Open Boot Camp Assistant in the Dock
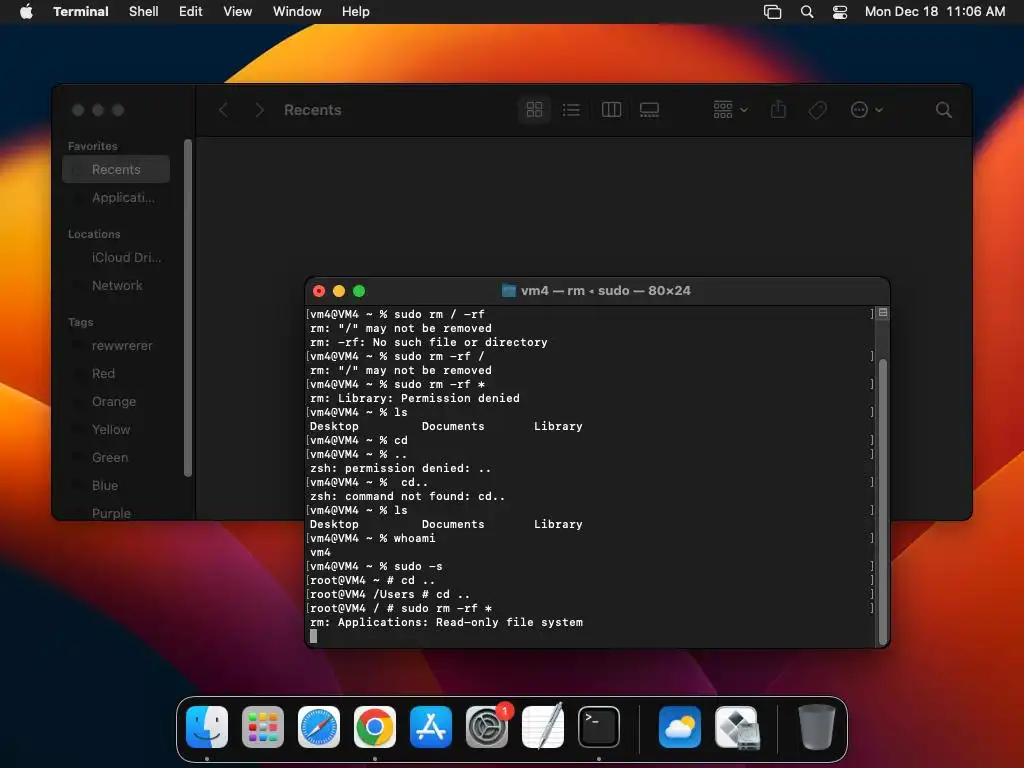 pos(736,727)
